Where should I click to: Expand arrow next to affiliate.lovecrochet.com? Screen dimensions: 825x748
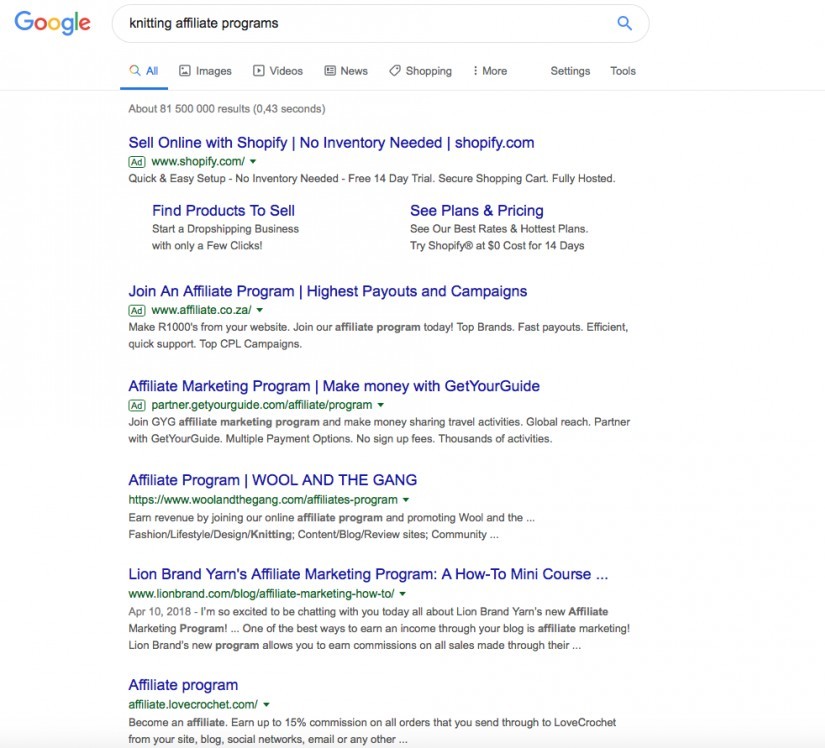(266, 704)
